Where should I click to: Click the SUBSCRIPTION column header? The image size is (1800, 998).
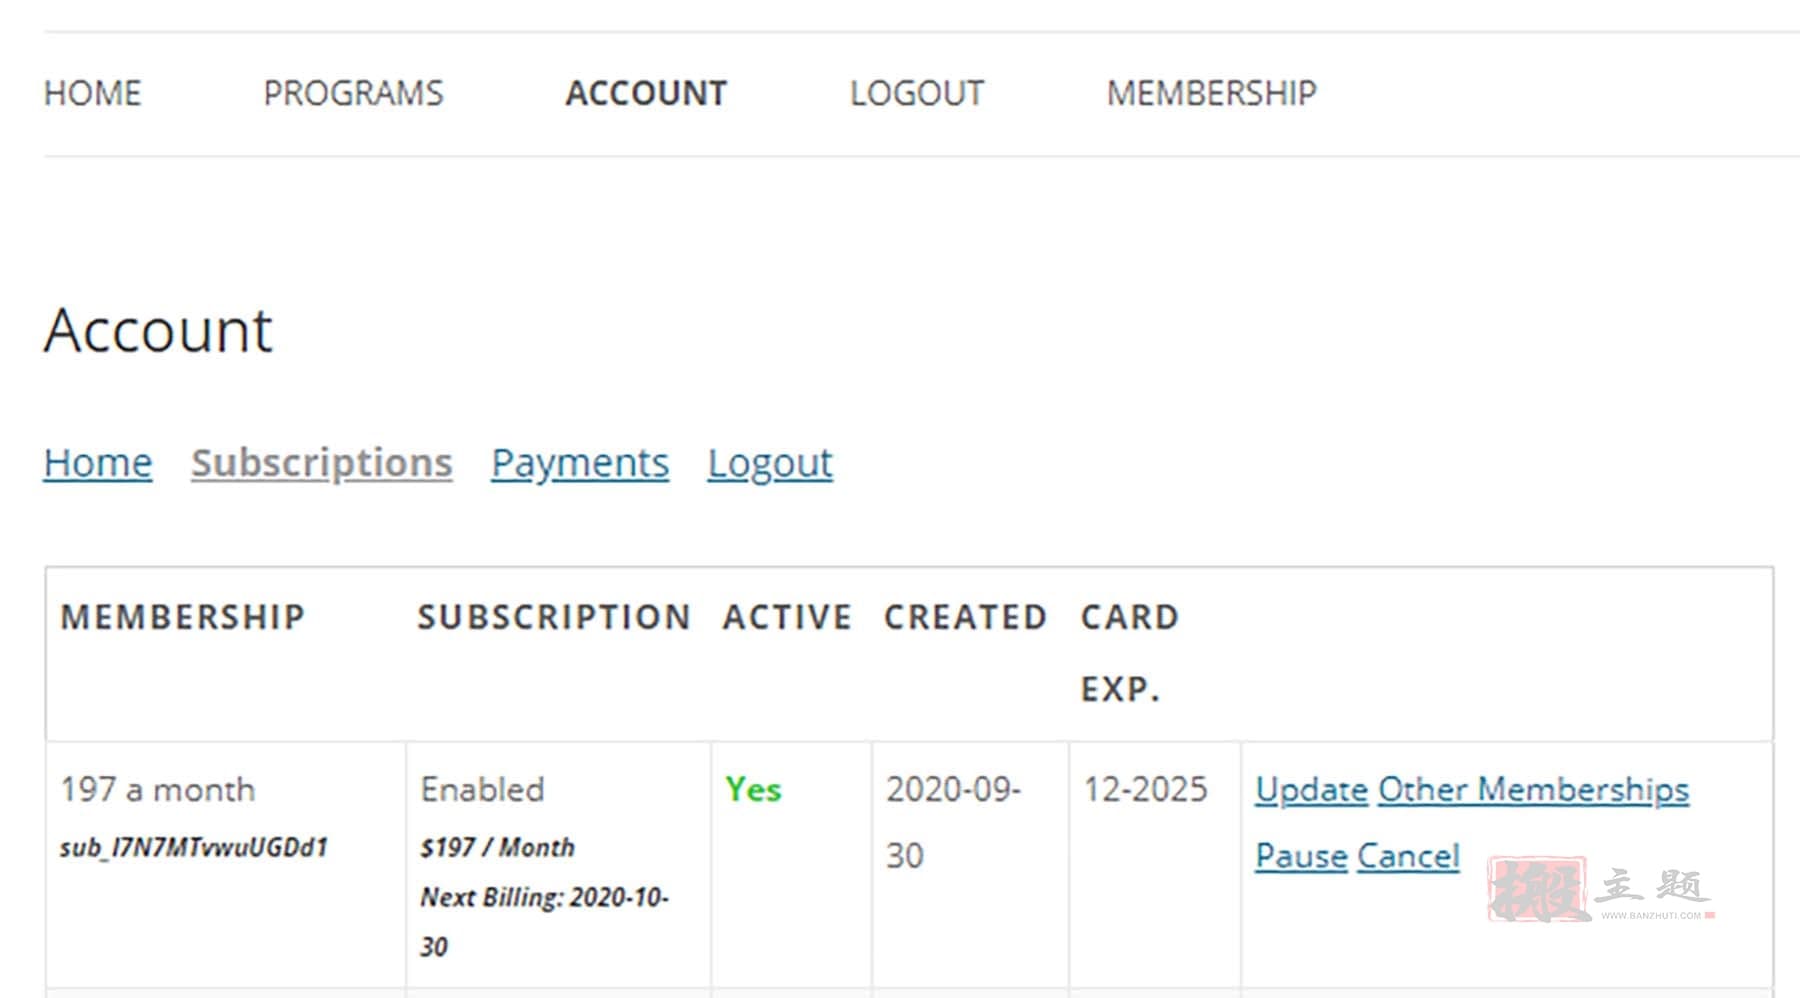click(554, 617)
